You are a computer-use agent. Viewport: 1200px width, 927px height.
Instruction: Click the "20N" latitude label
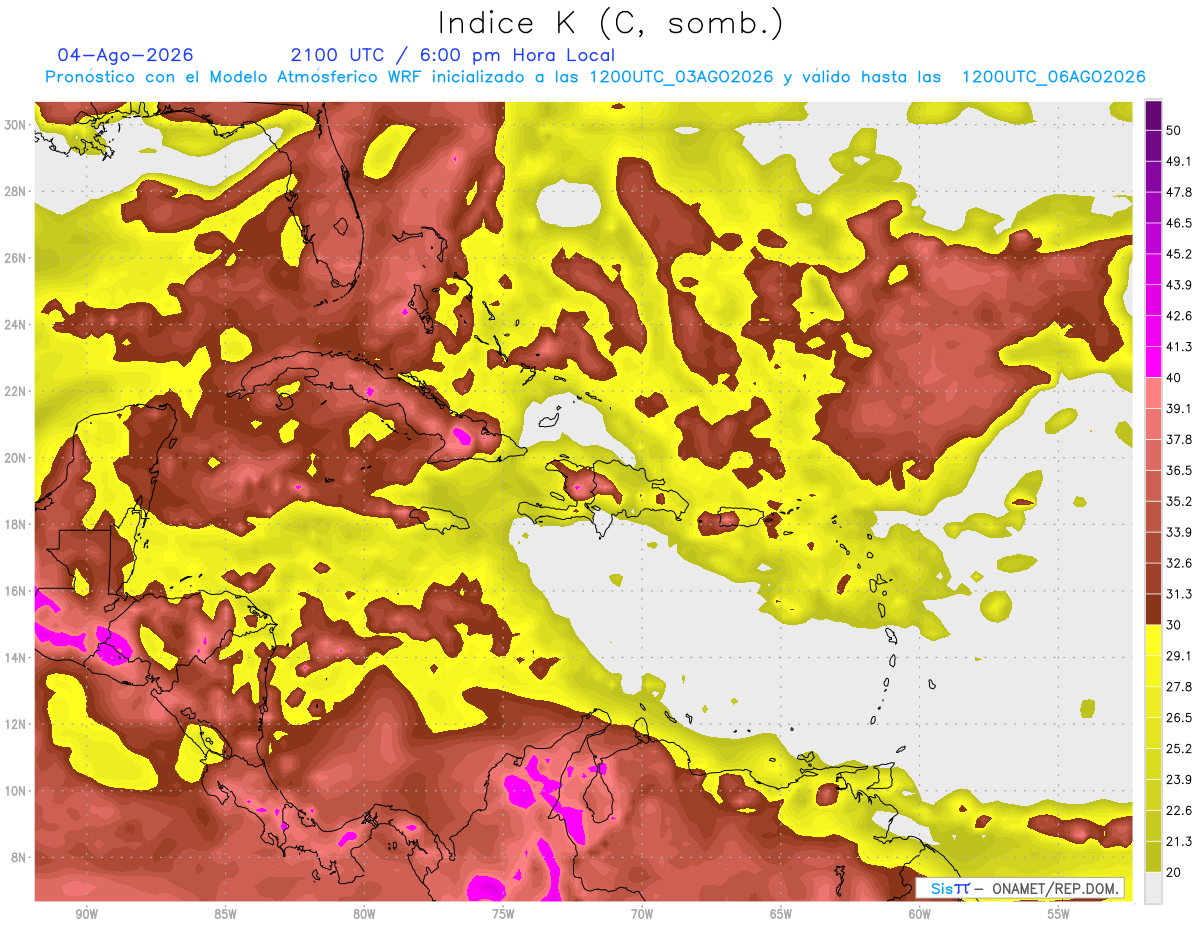coord(15,458)
